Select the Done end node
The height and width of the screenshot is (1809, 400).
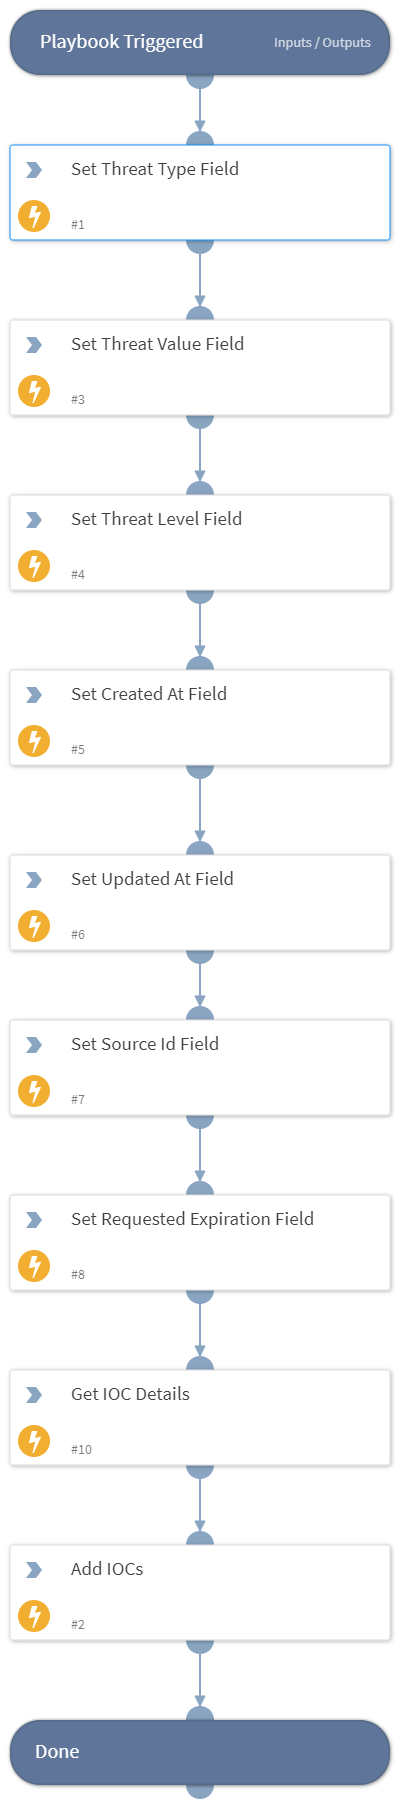tap(200, 1752)
